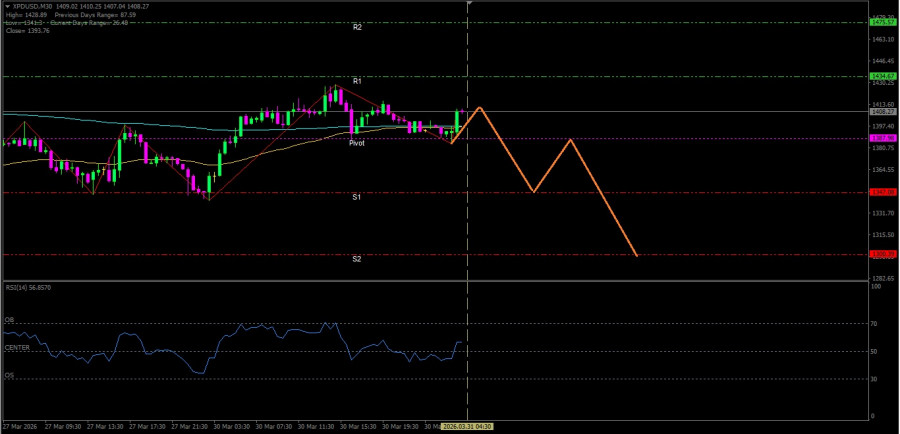
Task: Select the R2 resistance level label
Action: coord(357,28)
